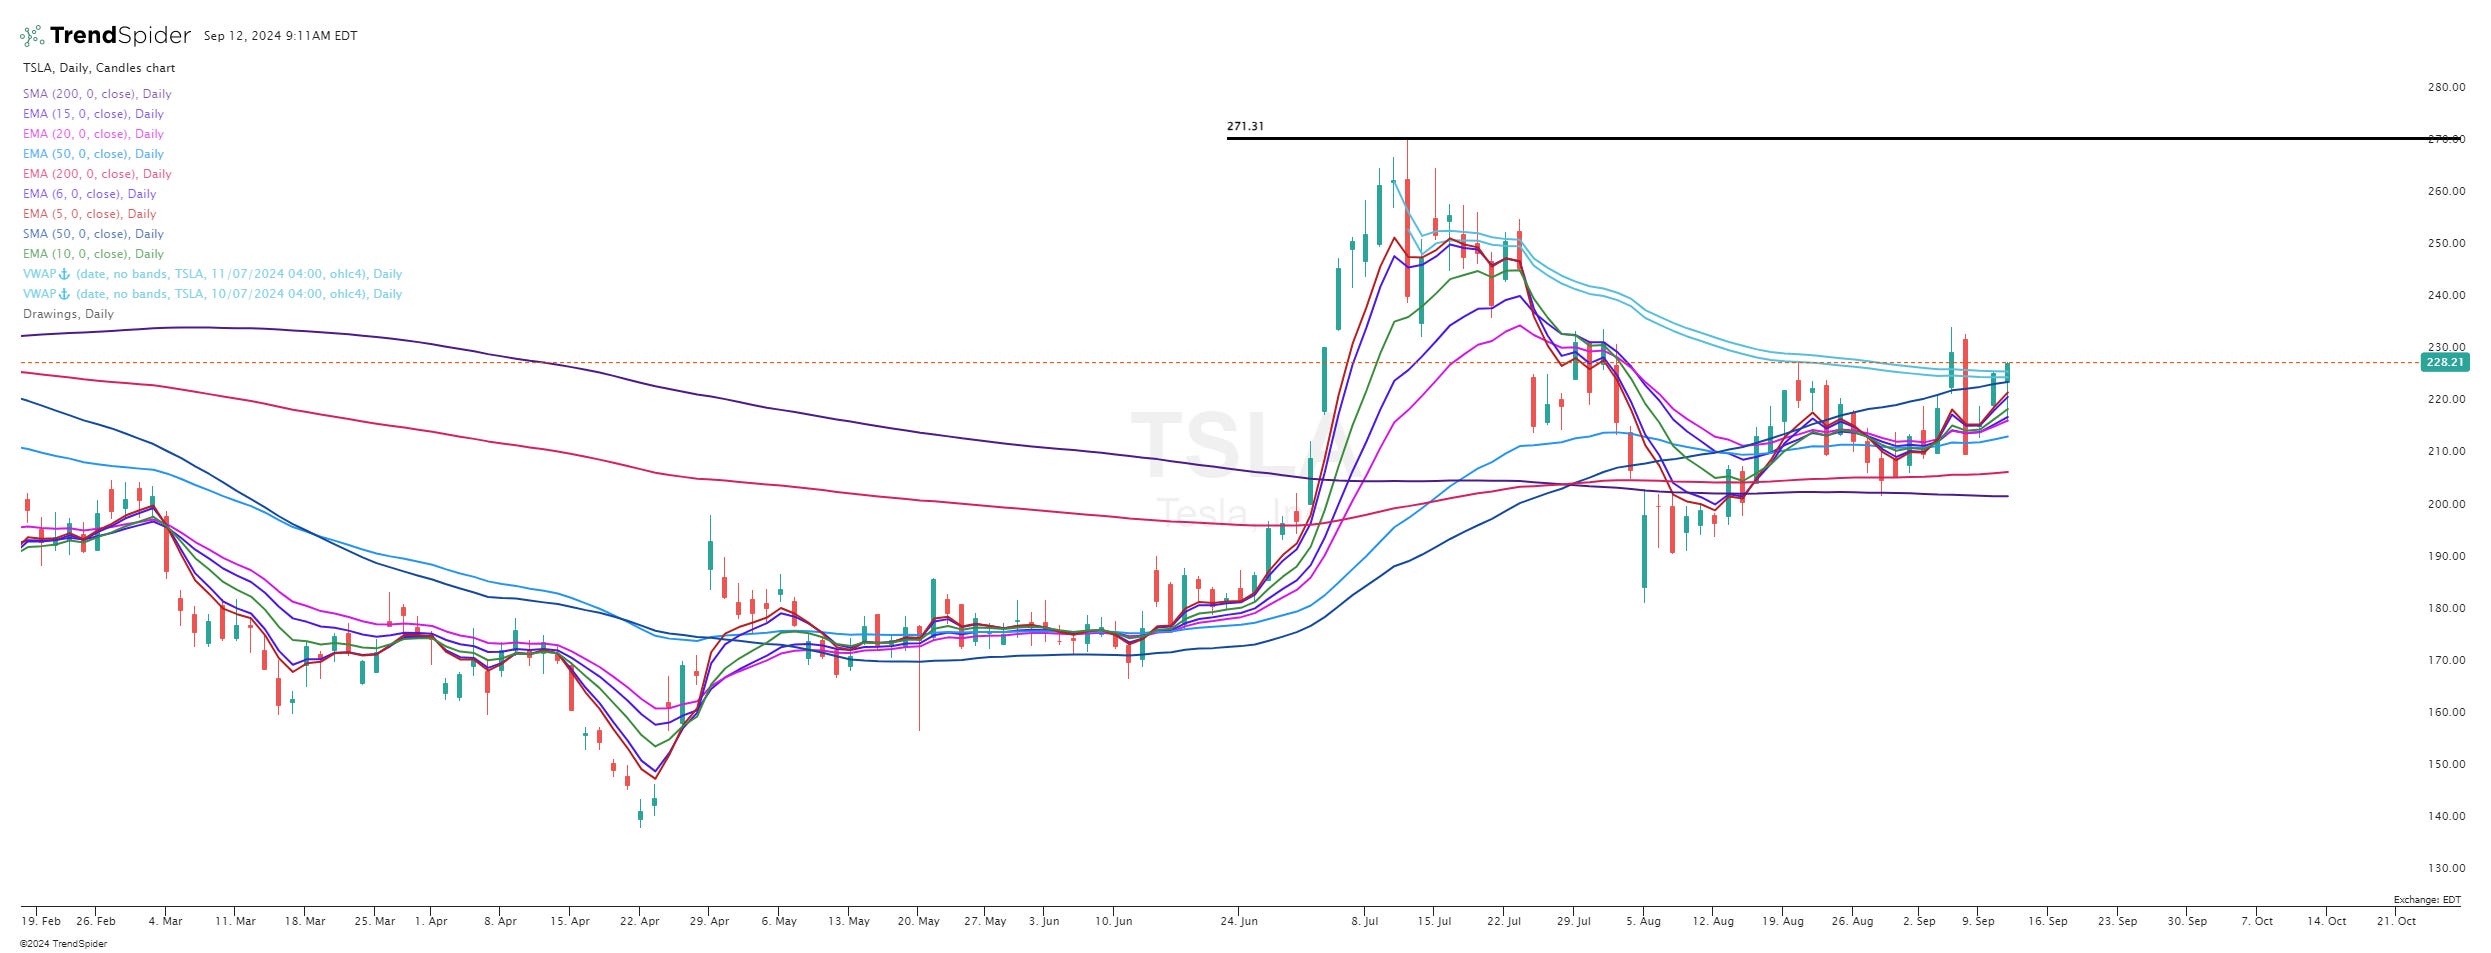Image resolution: width=2491 pixels, height=953 pixels.
Task: Click the '26. Feb' date axis label
Action: [x=96, y=921]
